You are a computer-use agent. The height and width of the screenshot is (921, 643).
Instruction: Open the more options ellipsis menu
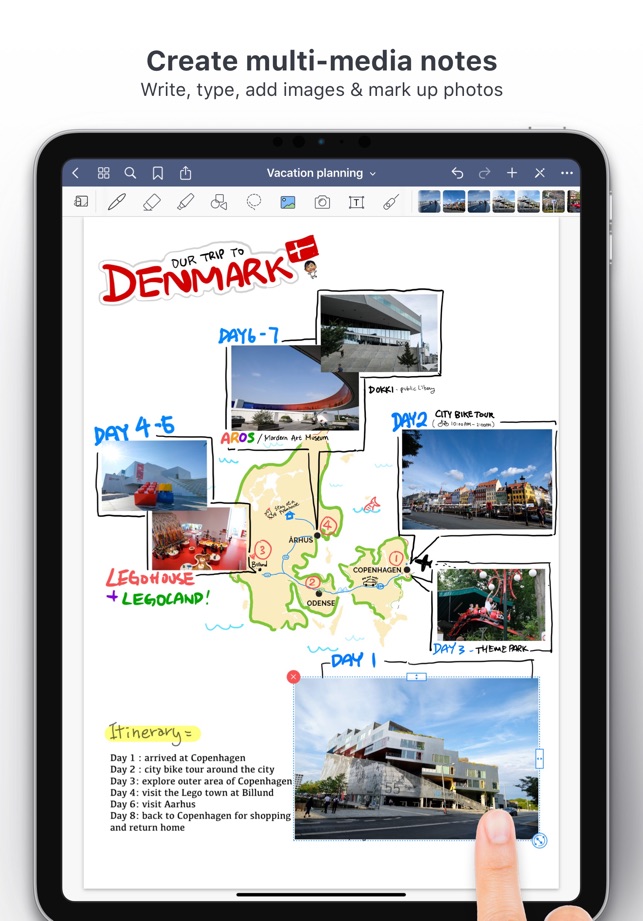click(x=567, y=173)
